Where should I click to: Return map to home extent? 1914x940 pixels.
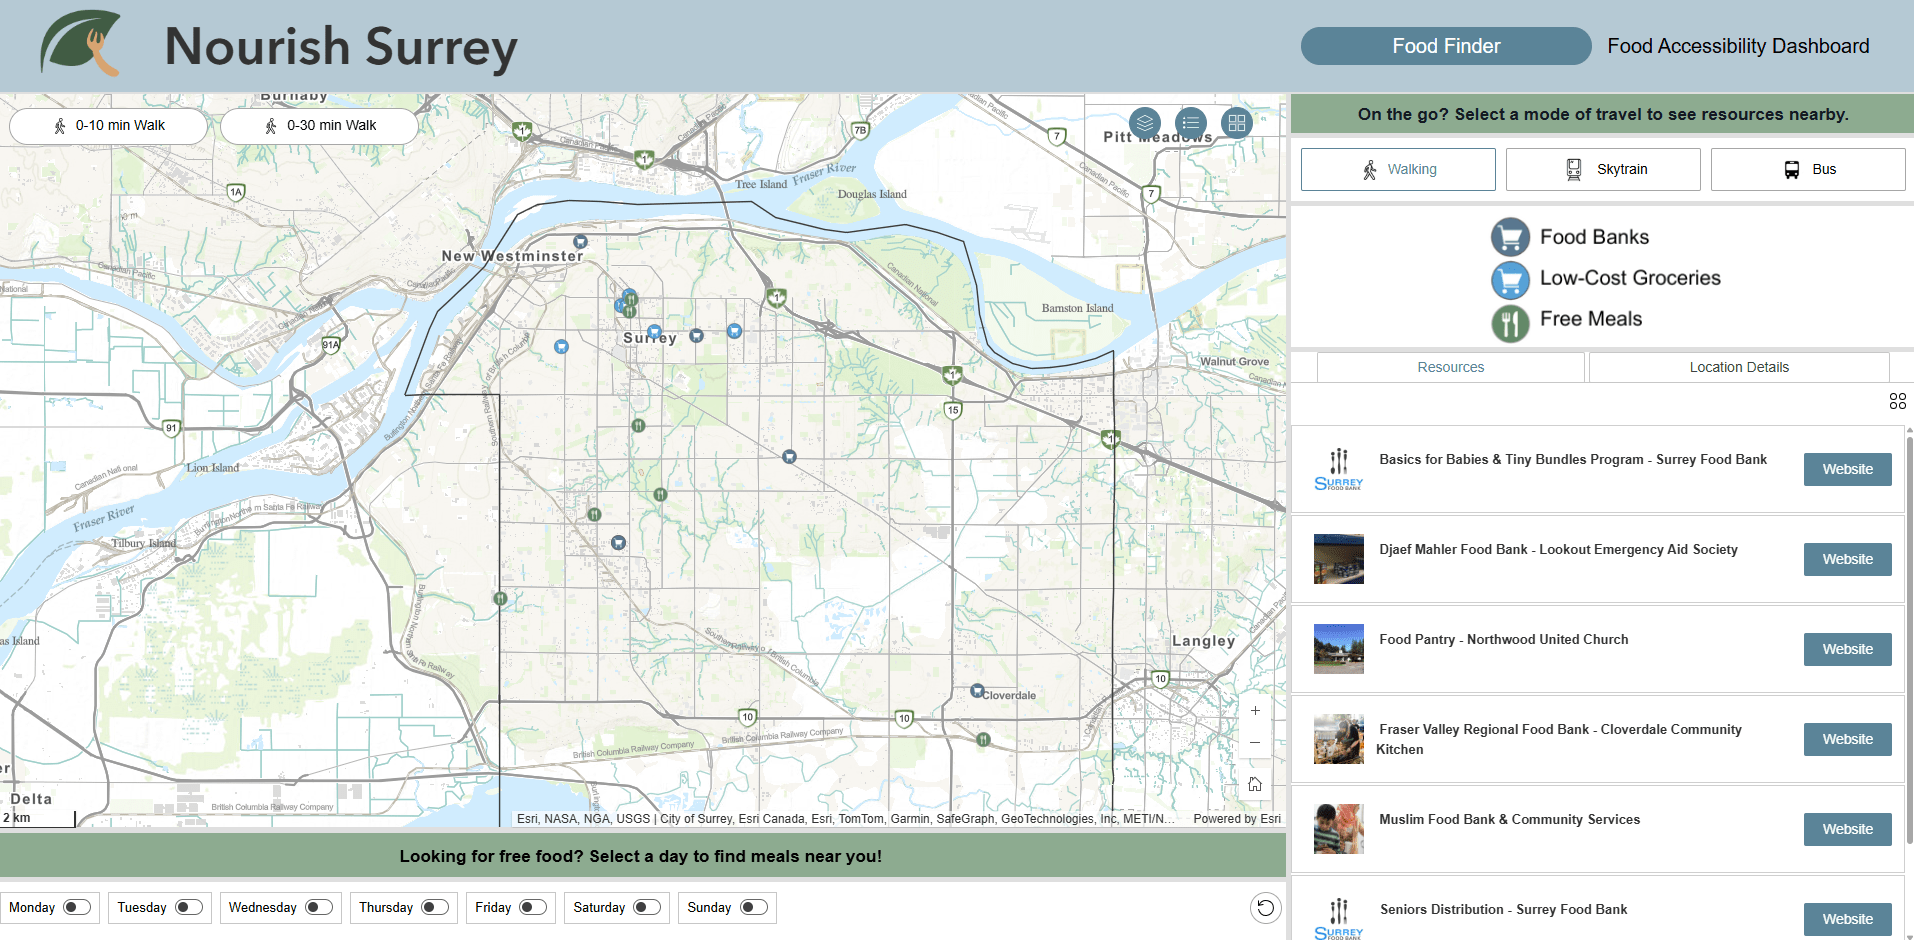pyautogui.click(x=1255, y=784)
